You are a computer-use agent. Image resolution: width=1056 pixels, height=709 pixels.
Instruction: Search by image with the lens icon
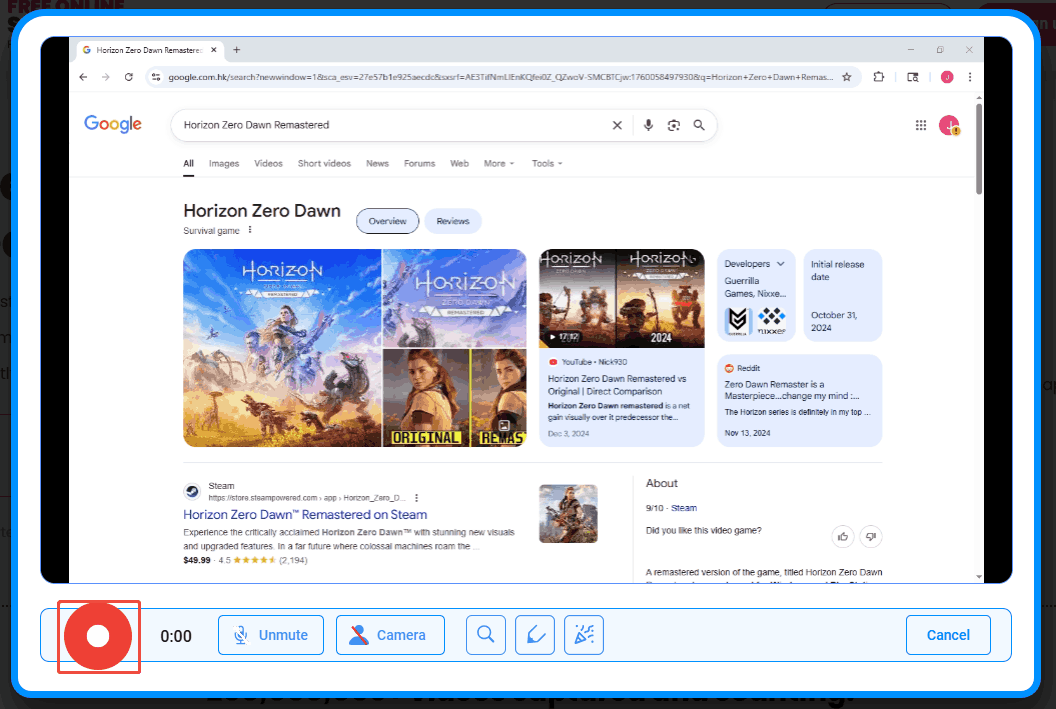673,125
